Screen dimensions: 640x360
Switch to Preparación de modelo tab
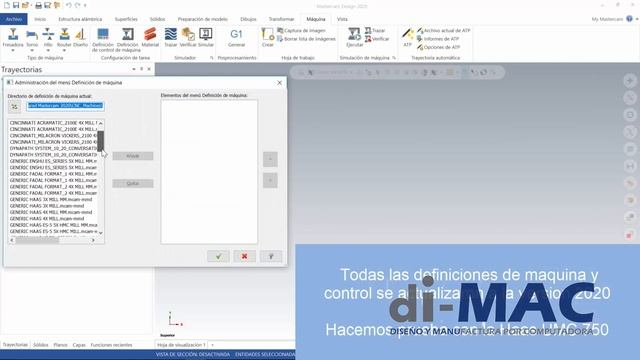coord(202,19)
